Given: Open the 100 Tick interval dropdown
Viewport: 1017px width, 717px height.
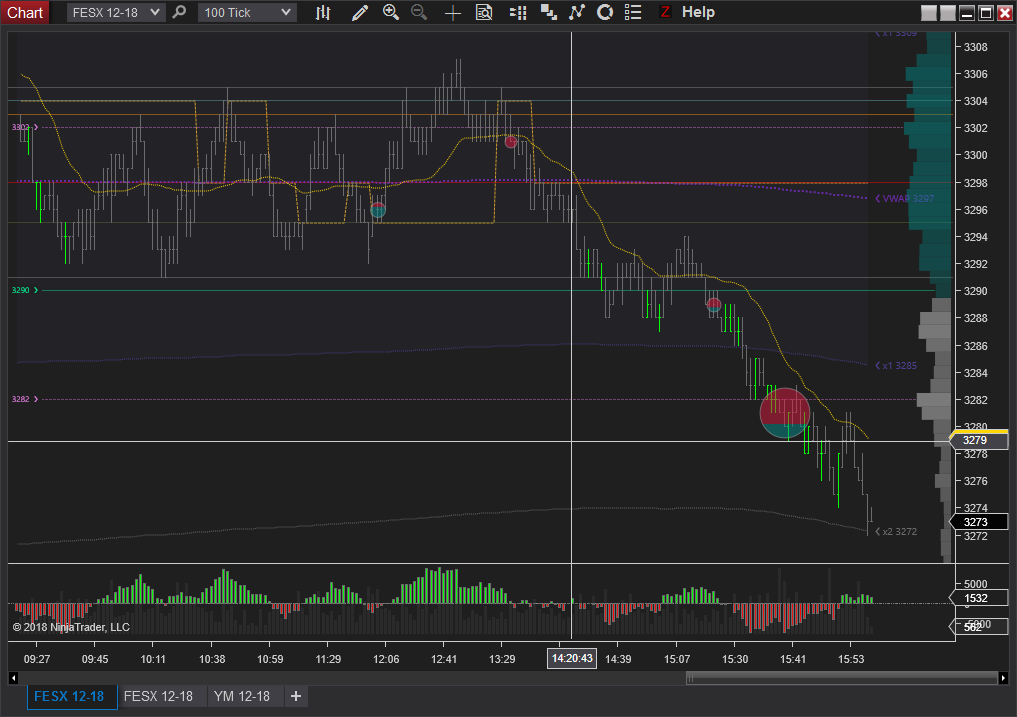Looking at the screenshot, I should click(x=247, y=12).
